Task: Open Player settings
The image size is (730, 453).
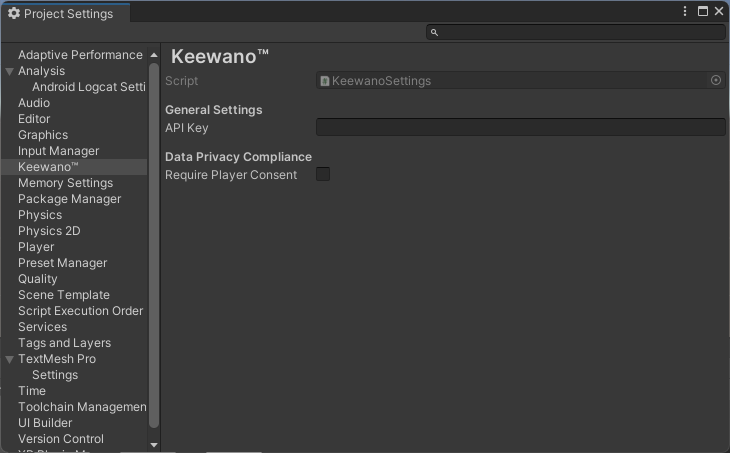Action: pyautogui.click(x=36, y=247)
